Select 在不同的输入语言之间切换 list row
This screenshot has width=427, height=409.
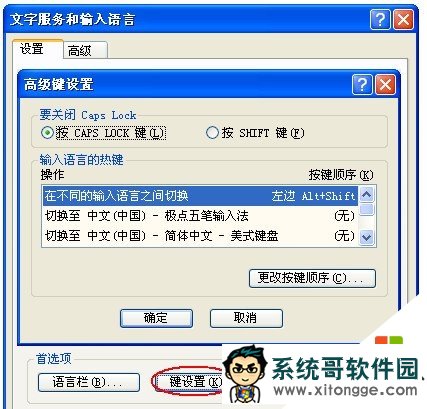point(200,196)
